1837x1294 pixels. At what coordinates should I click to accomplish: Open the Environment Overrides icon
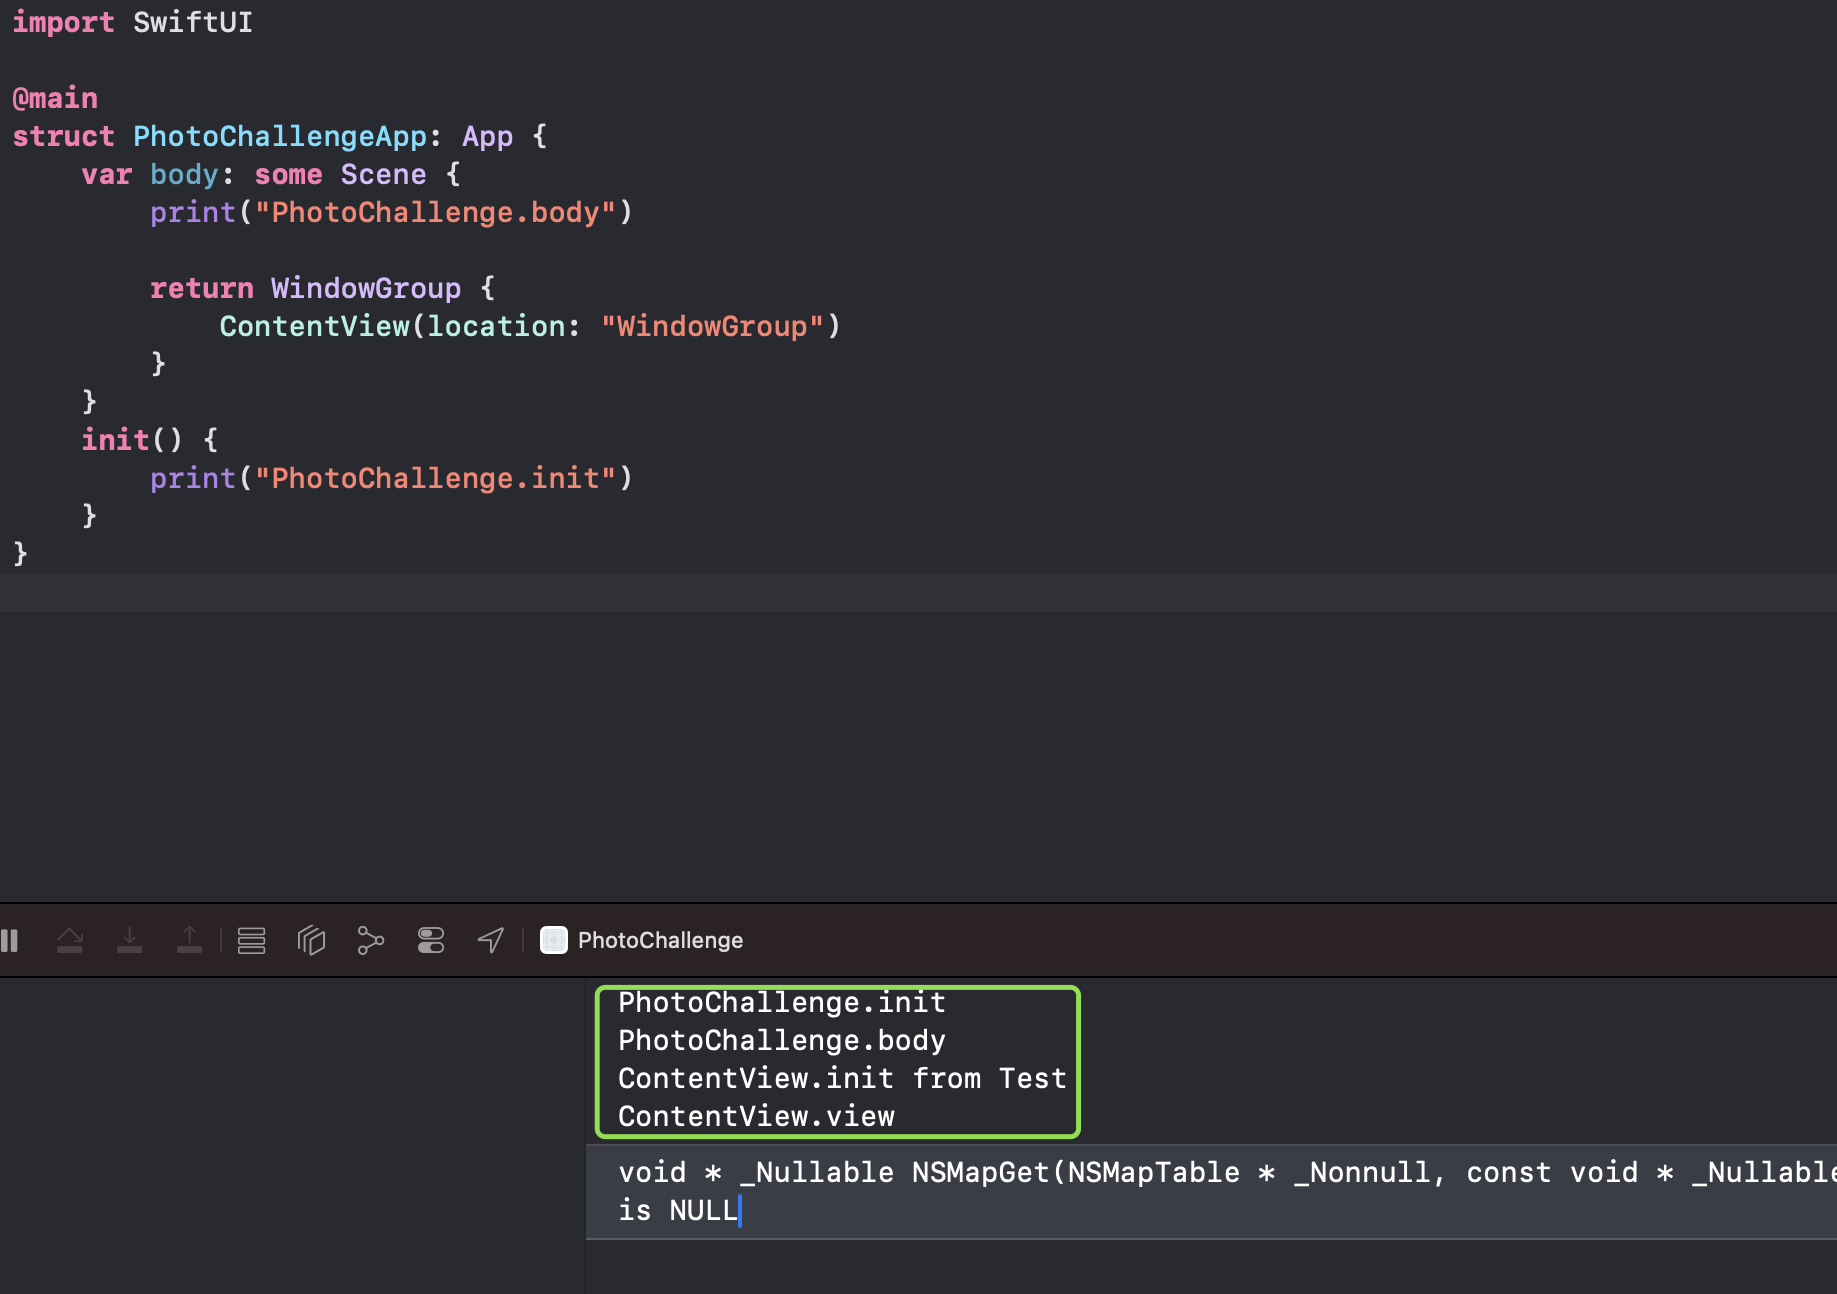[x=431, y=940]
